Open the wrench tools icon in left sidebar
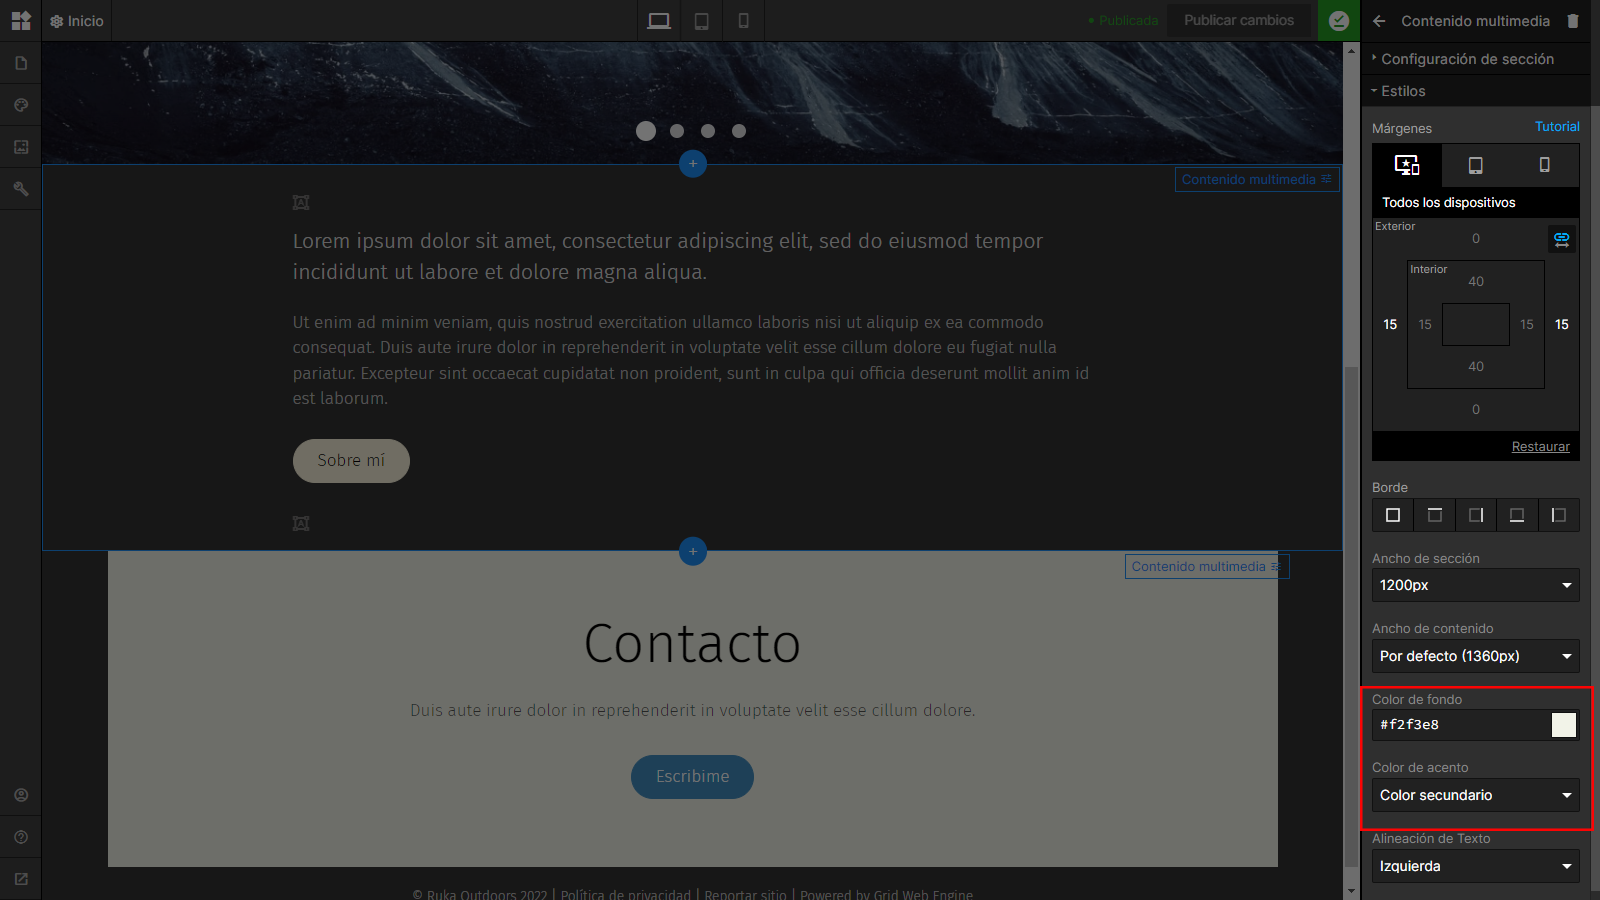This screenshot has height=900, width=1600. click(21, 189)
